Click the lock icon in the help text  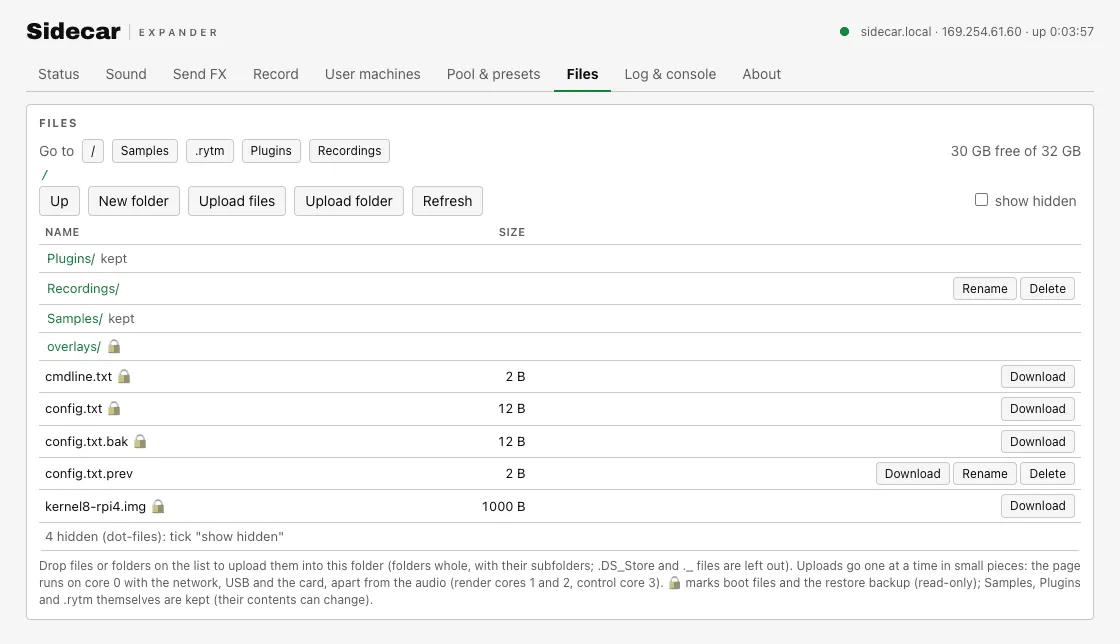tap(674, 583)
